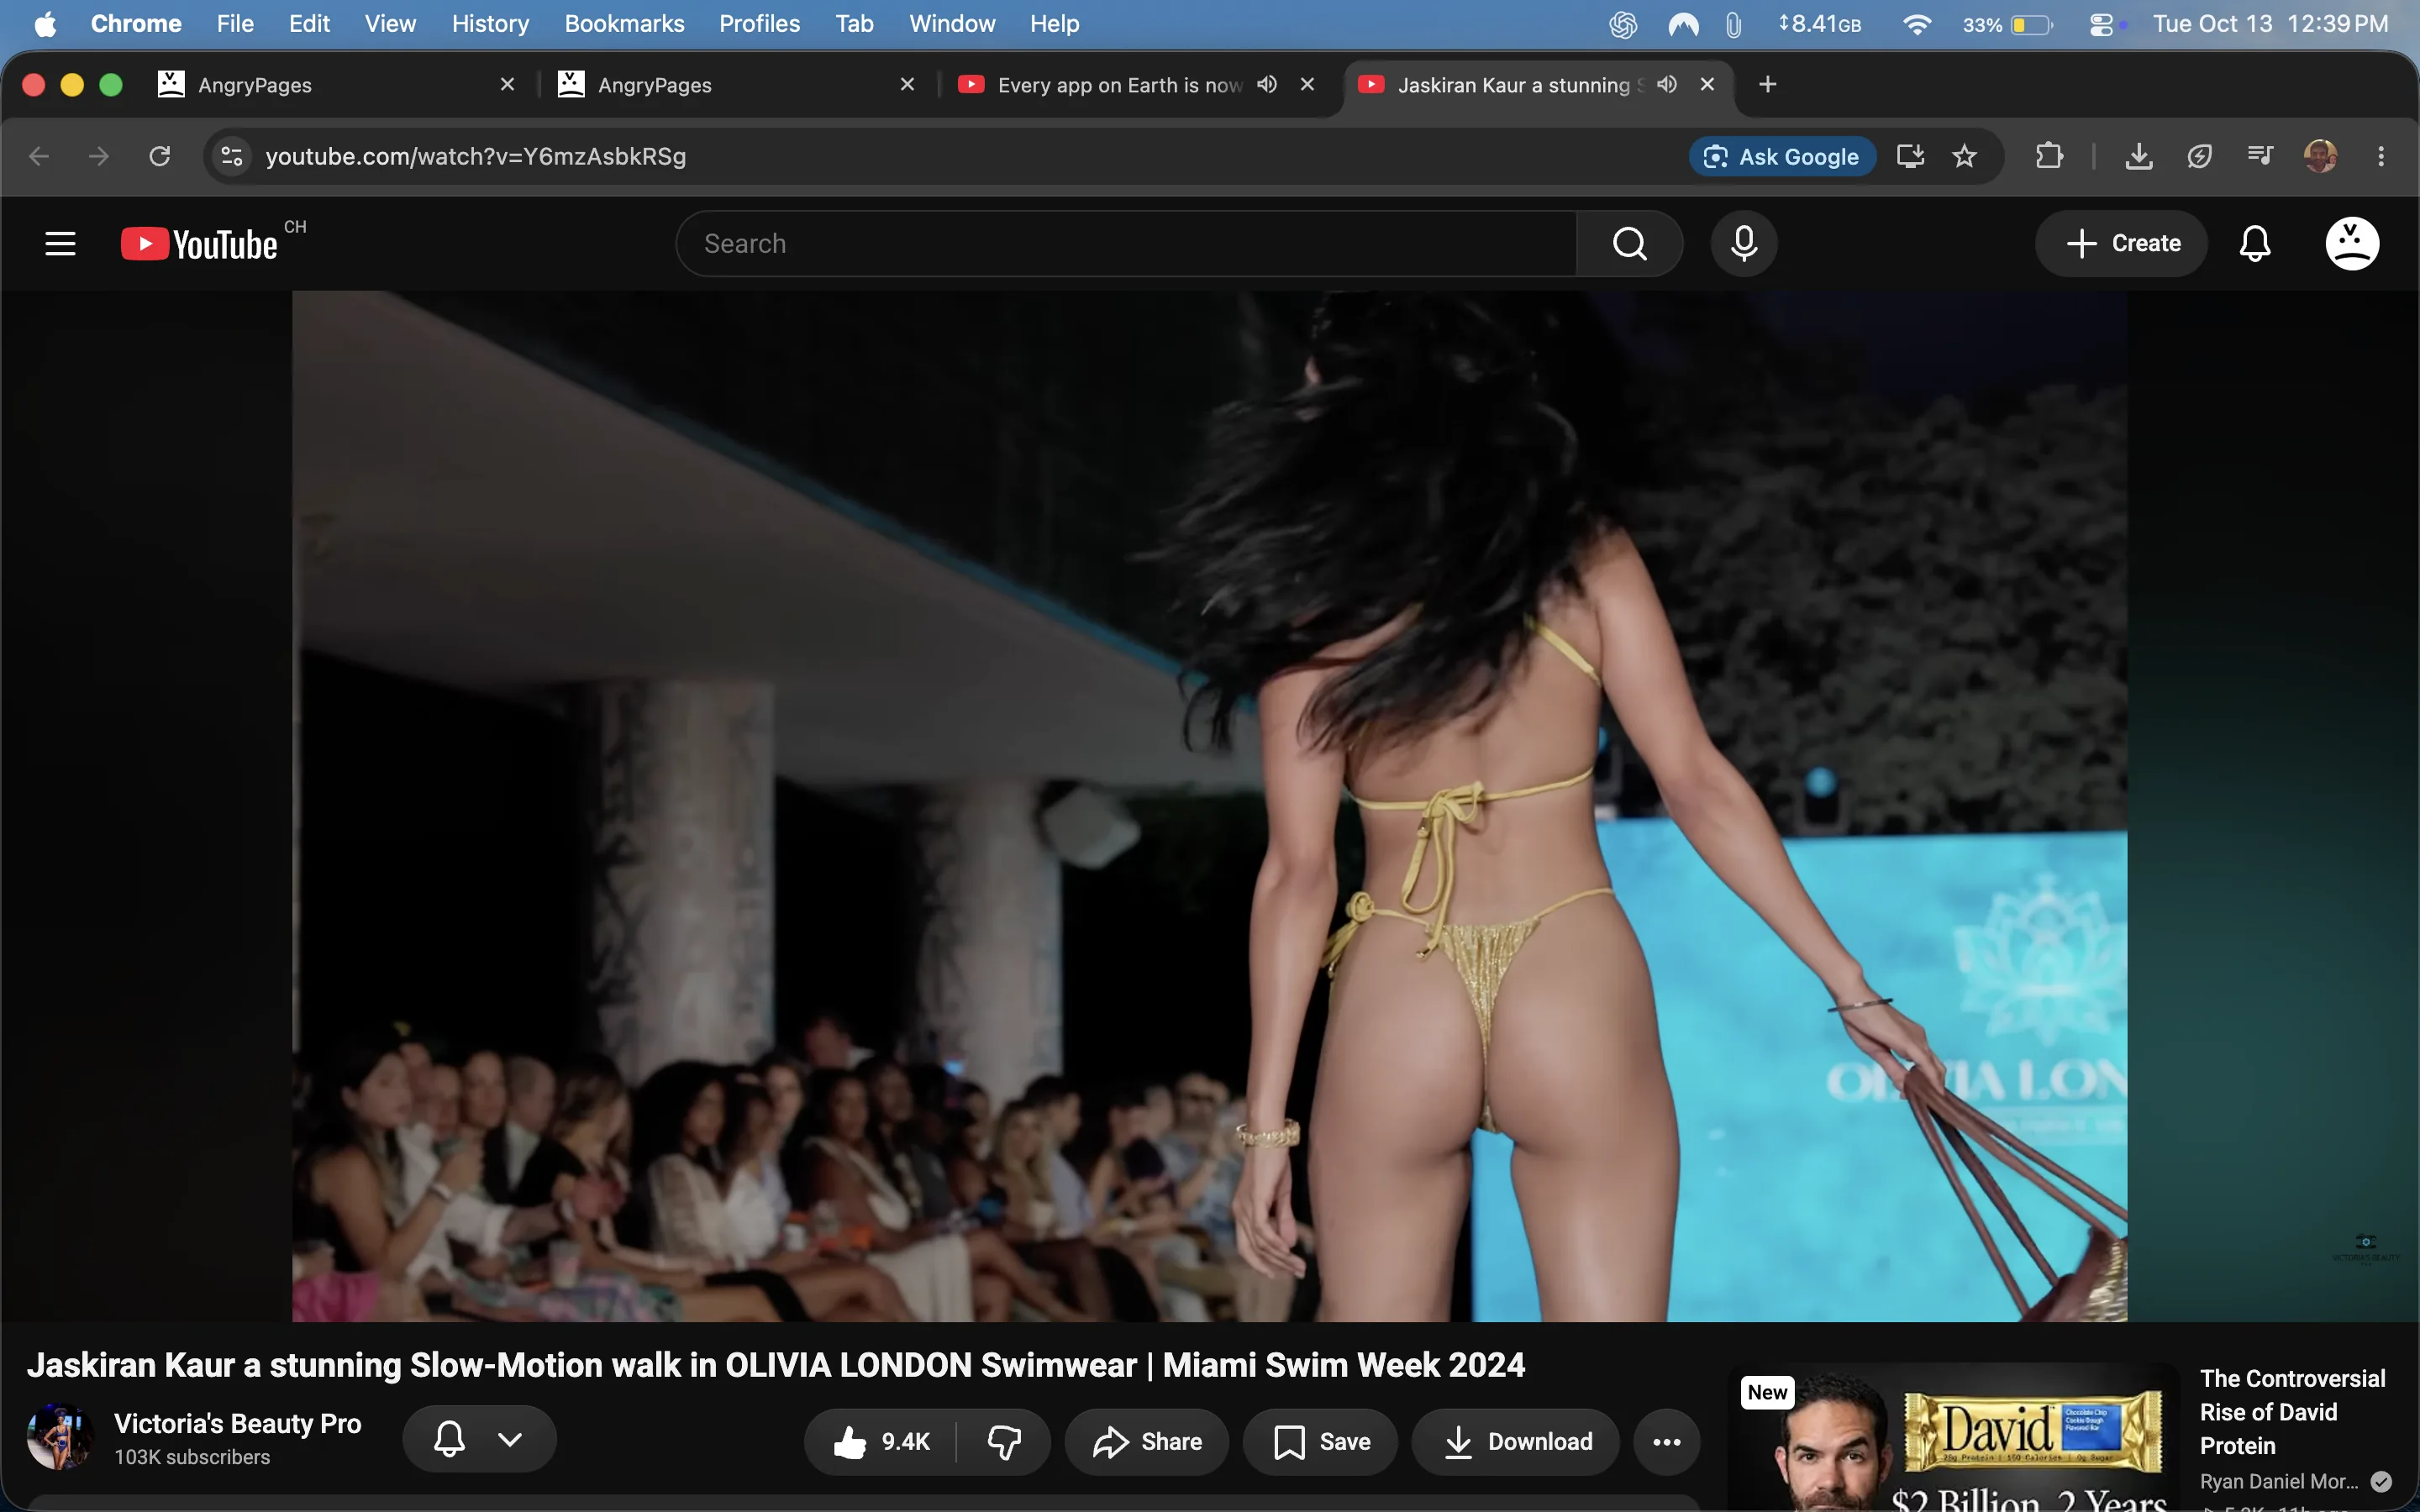Click the Create button

2121,243
